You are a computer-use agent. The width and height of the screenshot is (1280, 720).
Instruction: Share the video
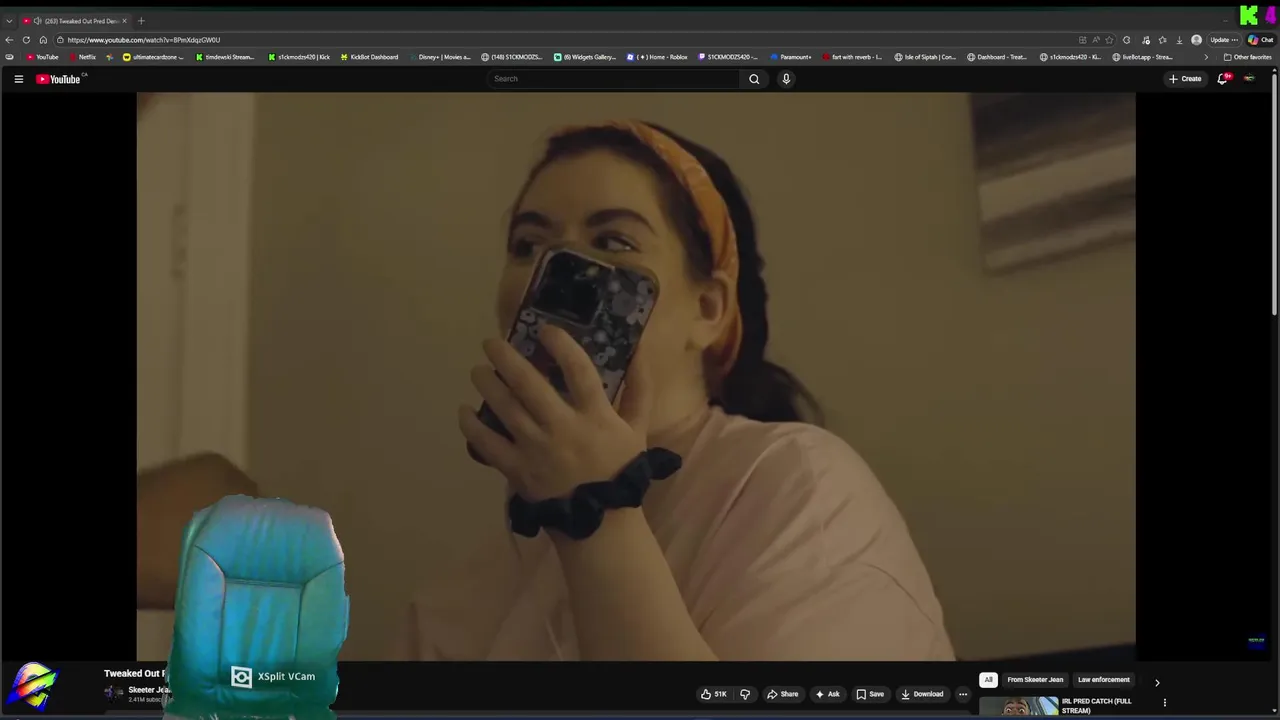782,694
